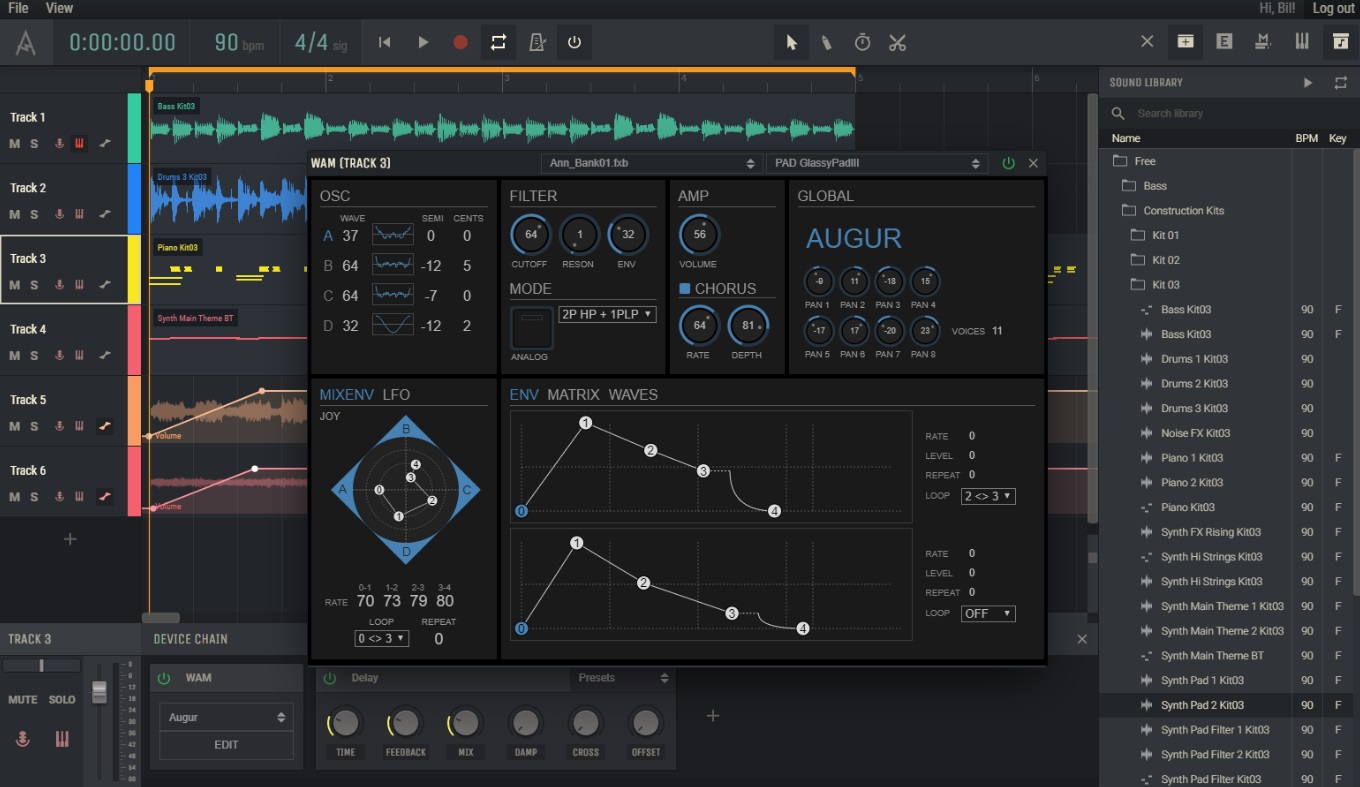The width and height of the screenshot is (1360, 787).
Task: Open the PAD GlassyPadIII preset dropdown
Action: [876, 163]
